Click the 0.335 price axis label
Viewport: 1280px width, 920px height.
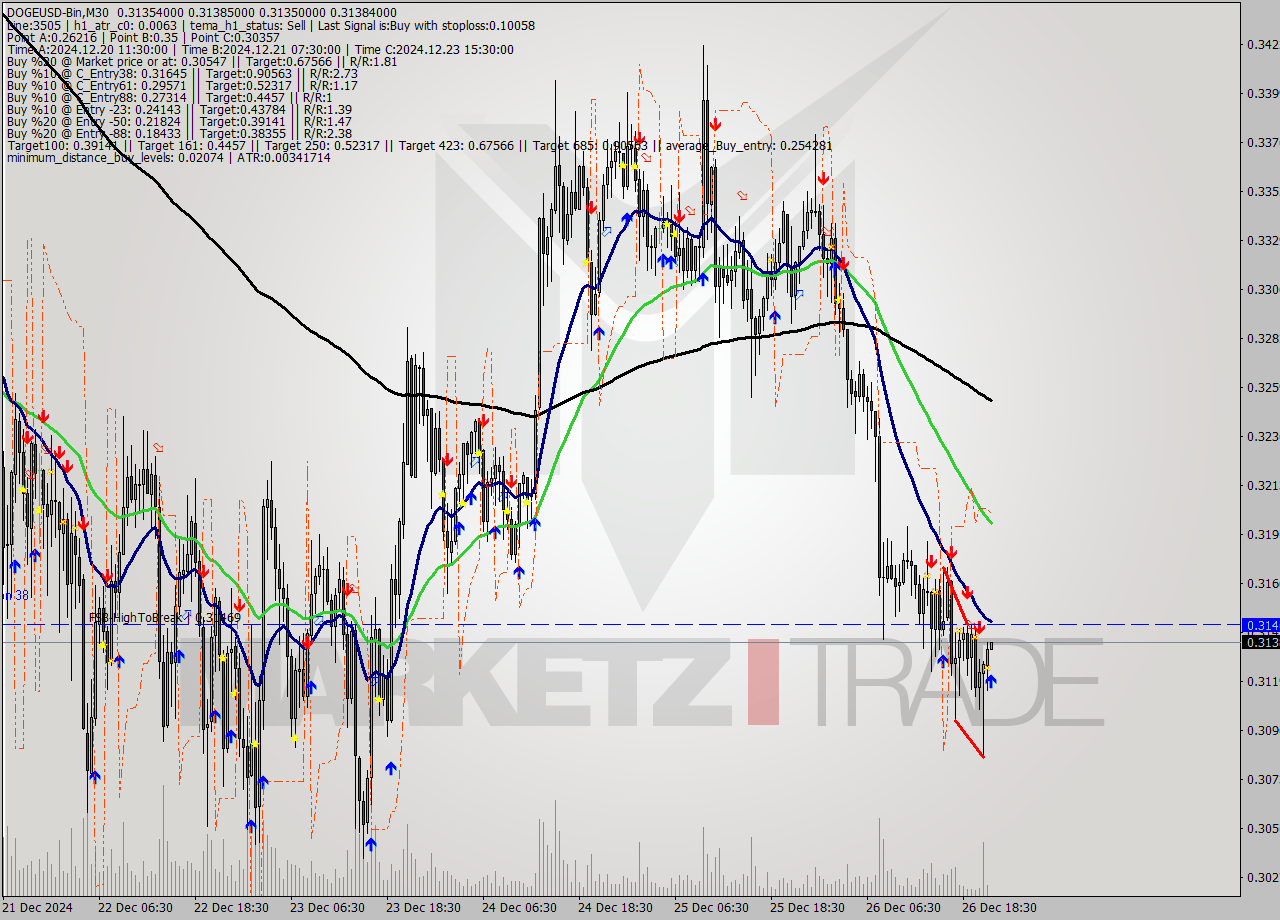pyautogui.click(x=1262, y=192)
